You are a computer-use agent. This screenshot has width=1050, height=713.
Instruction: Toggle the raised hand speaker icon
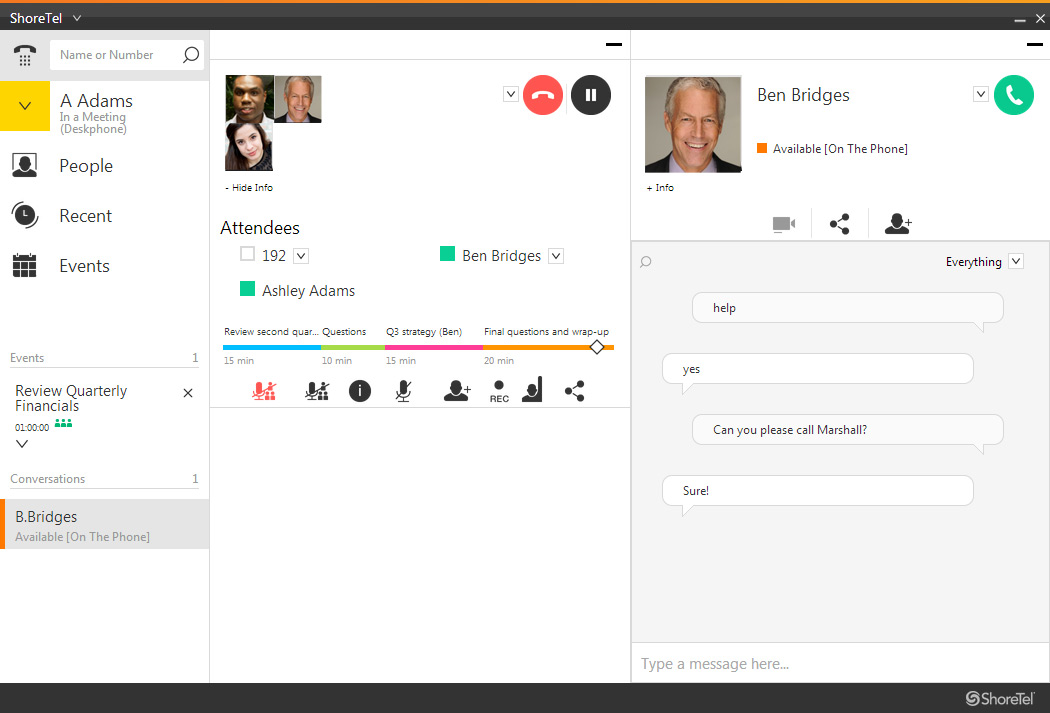tap(531, 390)
